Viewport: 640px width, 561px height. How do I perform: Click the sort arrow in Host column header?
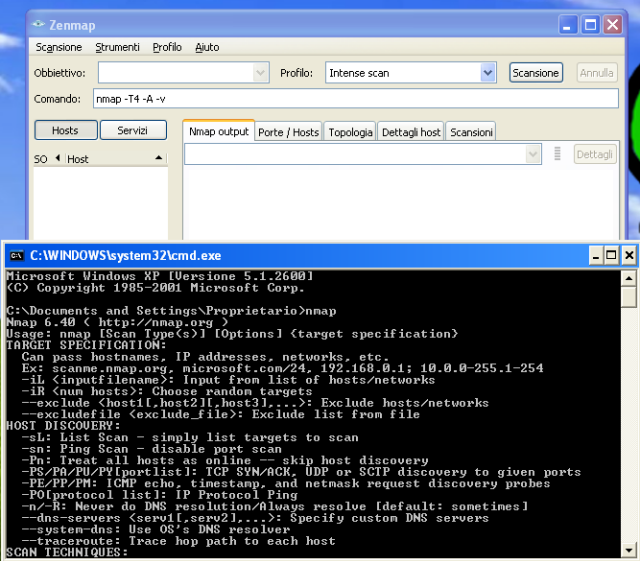[x=158, y=159]
